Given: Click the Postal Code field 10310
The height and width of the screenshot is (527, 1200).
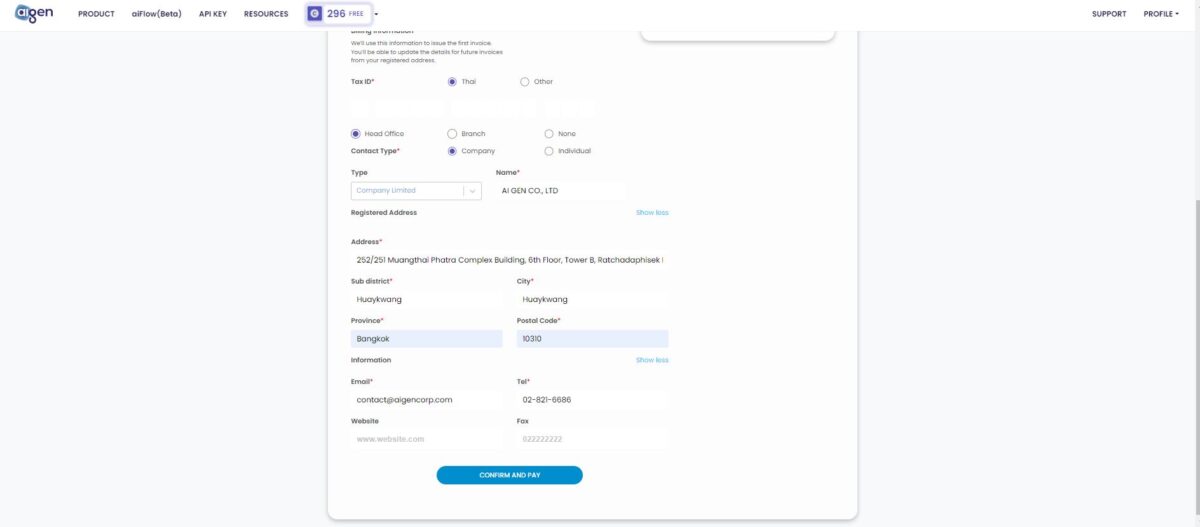Looking at the screenshot, I should [593, 339].
